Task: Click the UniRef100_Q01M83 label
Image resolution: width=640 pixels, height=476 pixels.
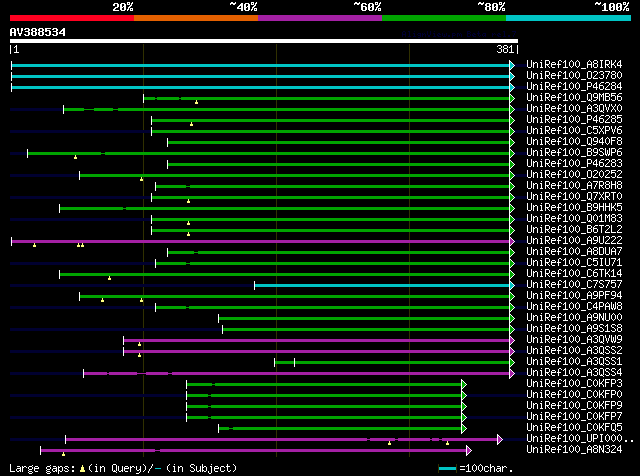Action: [x=574, y=219]
